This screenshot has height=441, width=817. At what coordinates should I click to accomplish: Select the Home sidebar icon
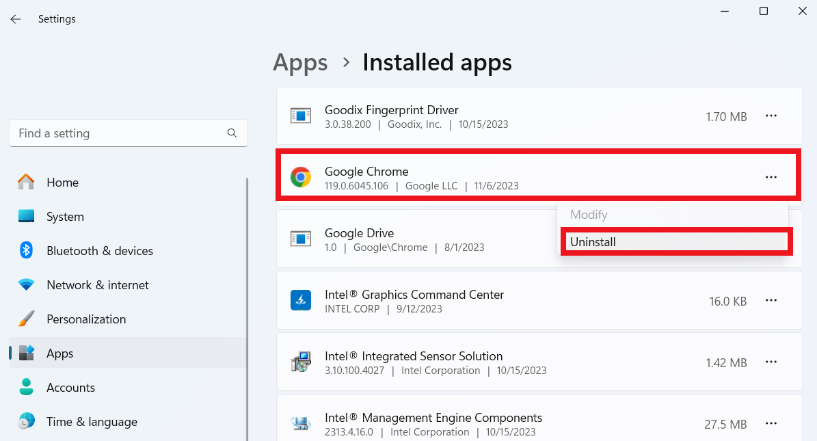[x=26, y=182]
